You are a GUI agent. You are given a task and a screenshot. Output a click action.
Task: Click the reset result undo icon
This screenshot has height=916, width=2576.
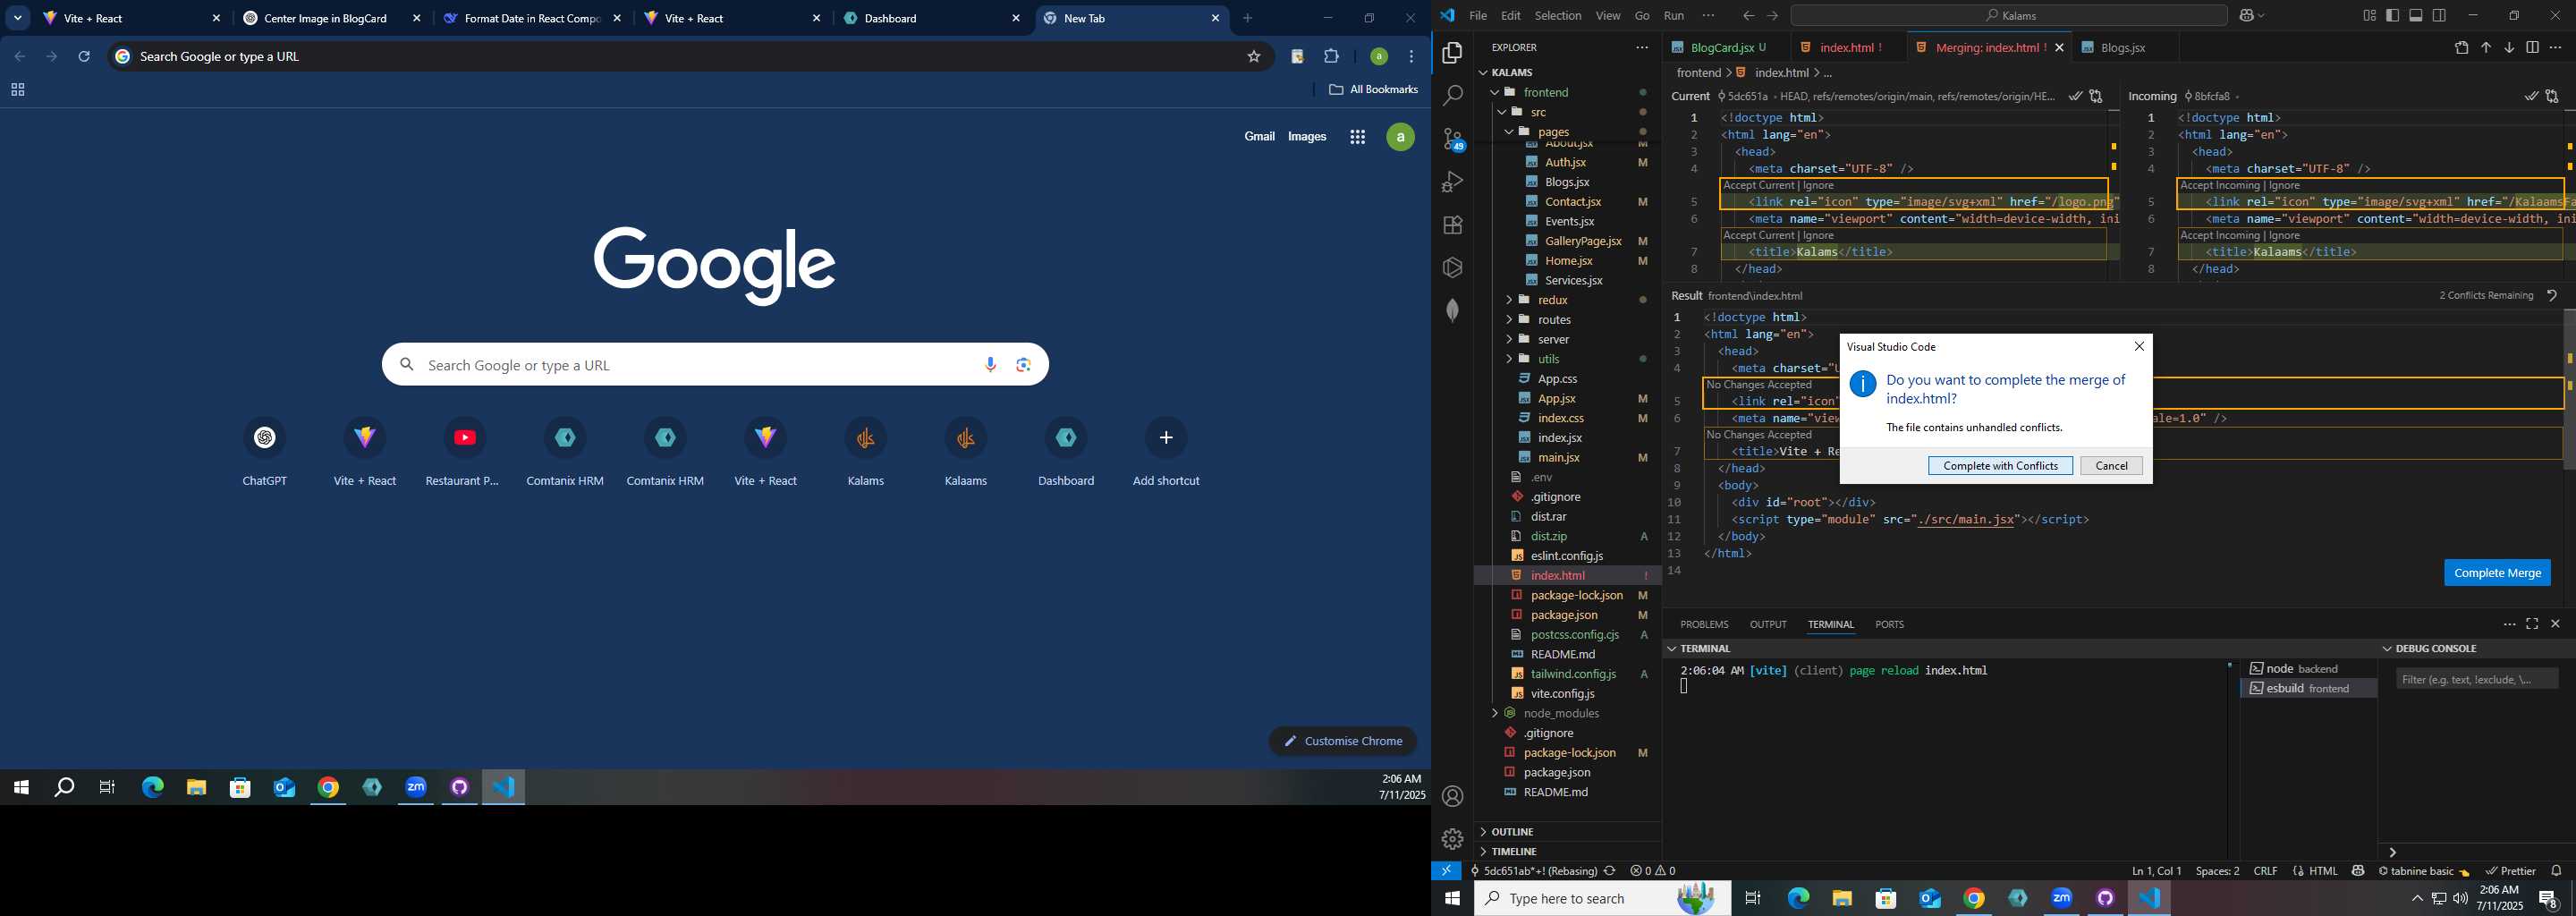[x=2552, y=295]
